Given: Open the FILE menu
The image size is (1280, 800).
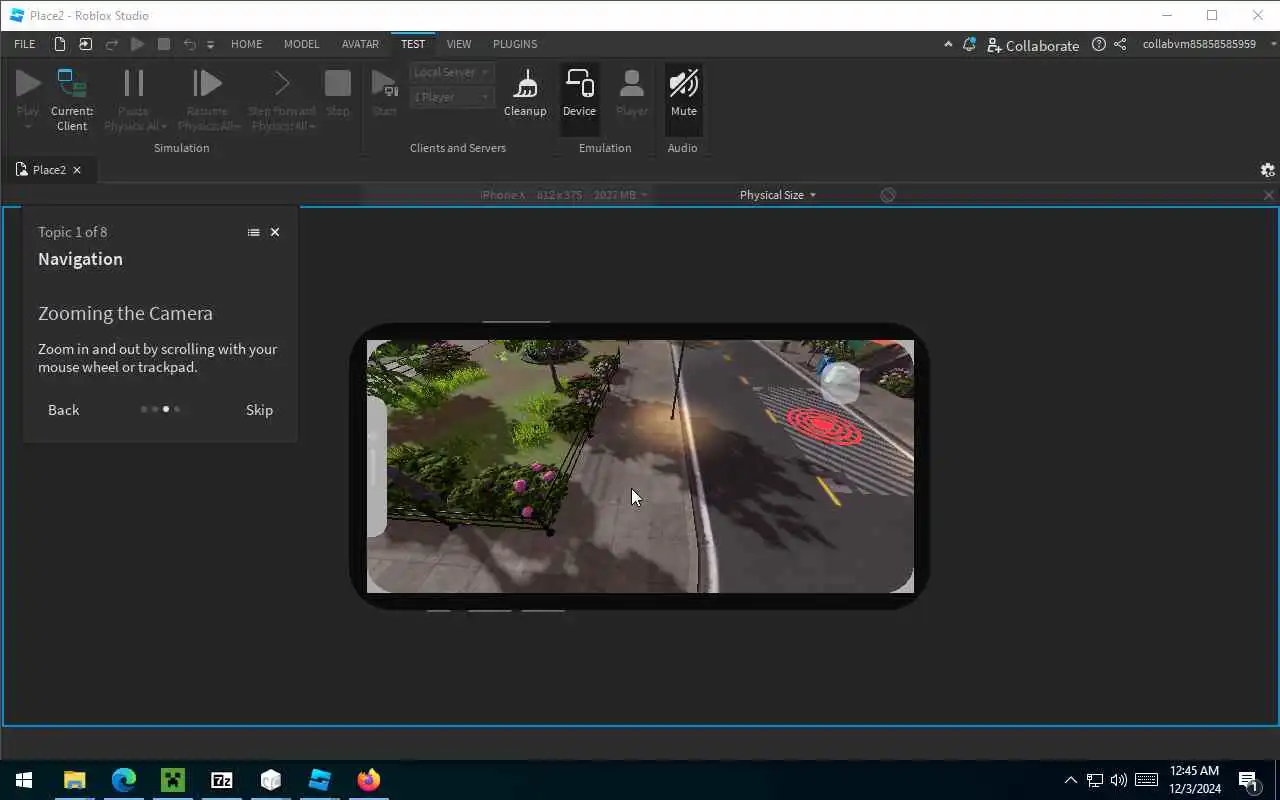Looking at the screenshot, I should pos(25,44).
